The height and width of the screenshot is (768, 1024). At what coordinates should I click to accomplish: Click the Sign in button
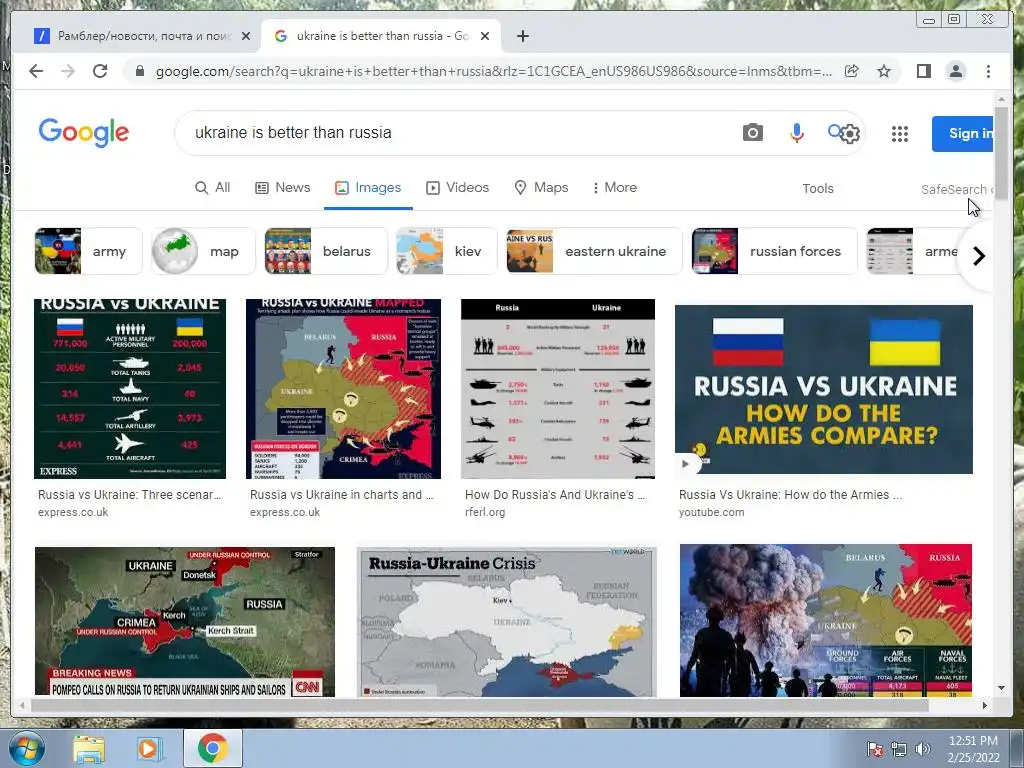click(x=963, y=133)
